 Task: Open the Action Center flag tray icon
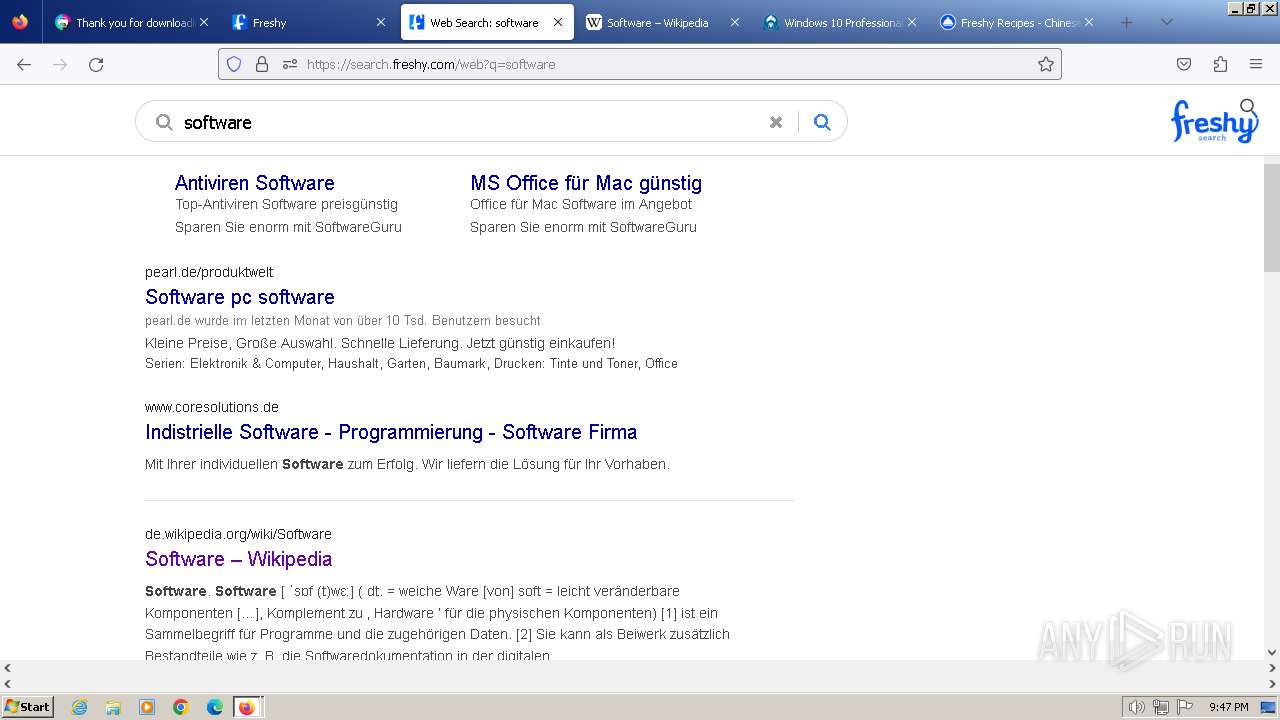1185,707
